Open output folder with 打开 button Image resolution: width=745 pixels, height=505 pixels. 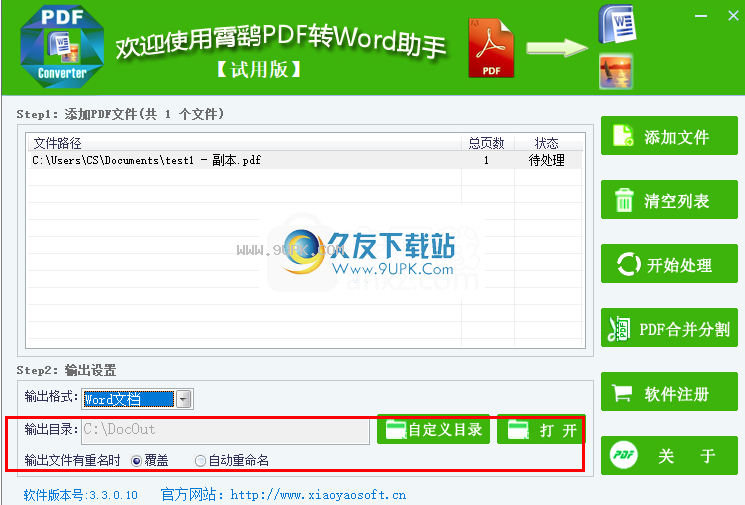point(541,429)
